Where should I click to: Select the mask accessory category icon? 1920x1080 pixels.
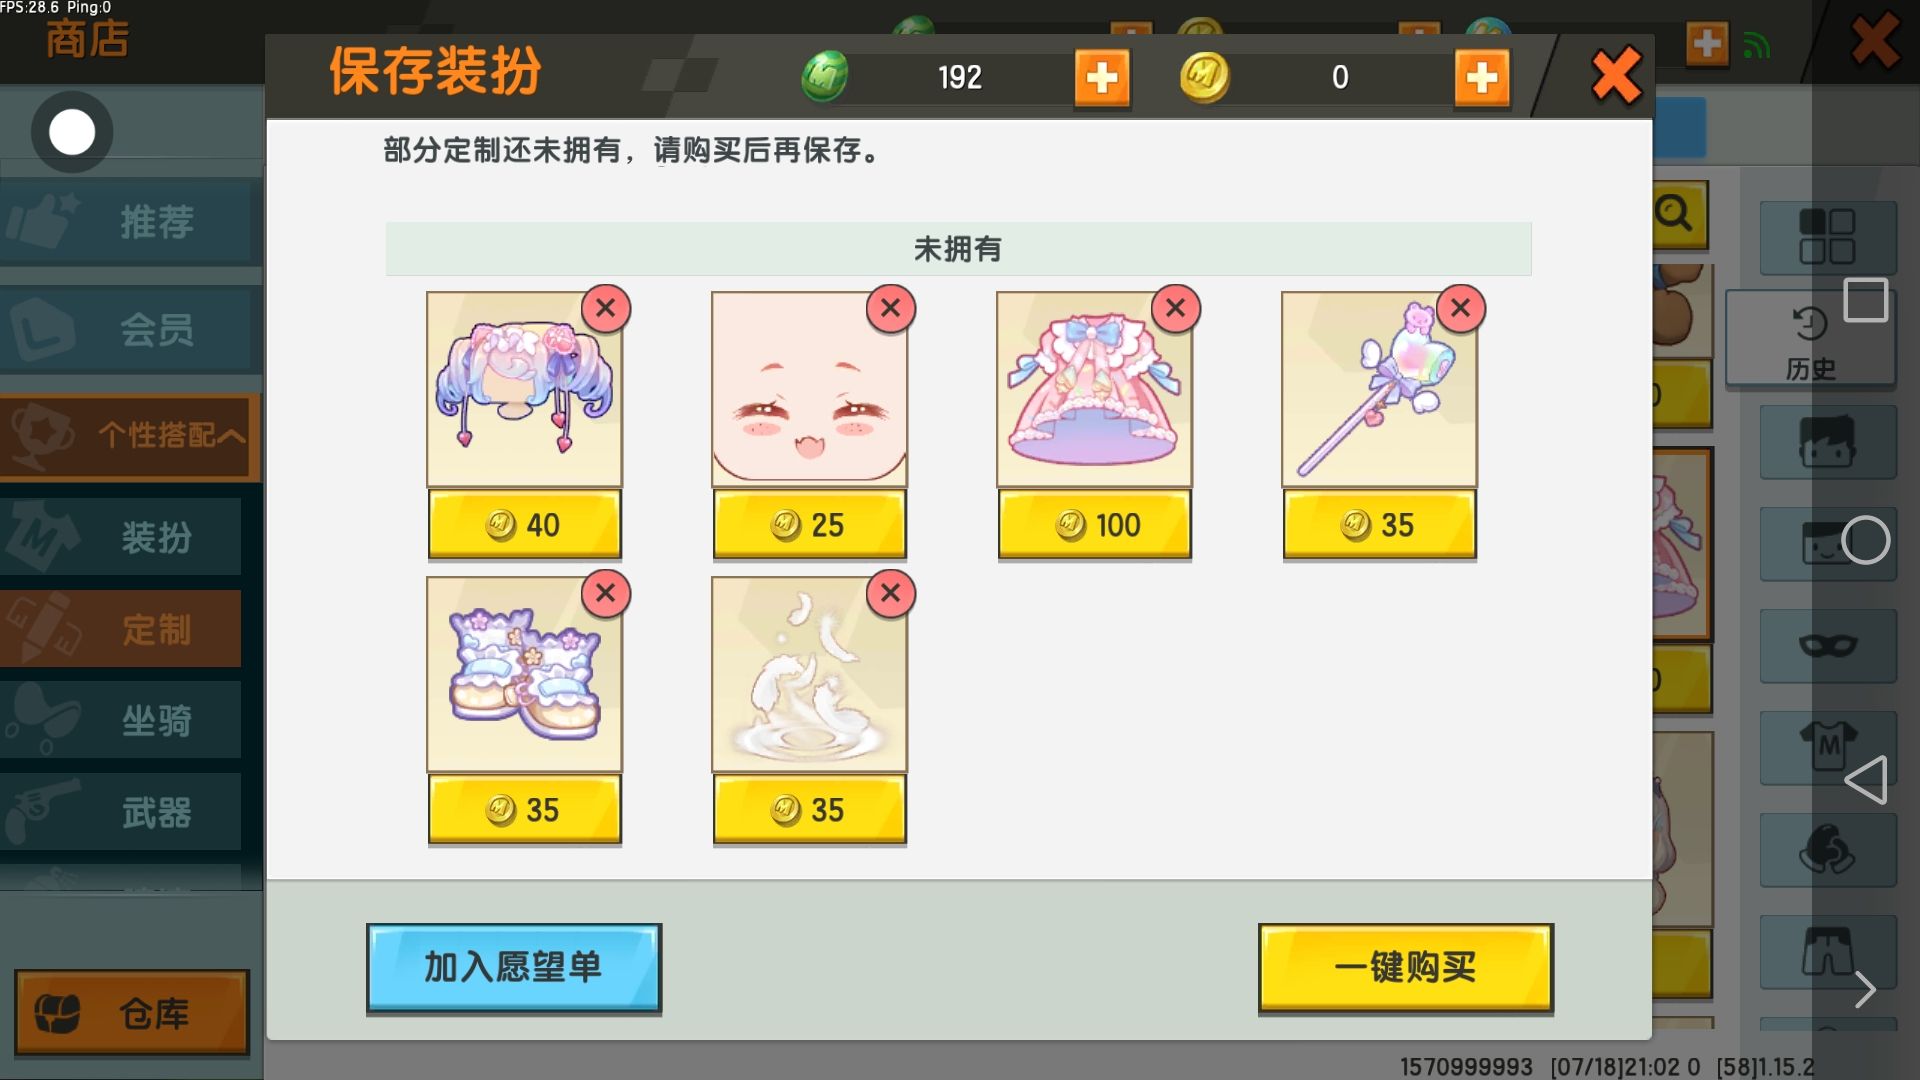[x=1828, y=645]
